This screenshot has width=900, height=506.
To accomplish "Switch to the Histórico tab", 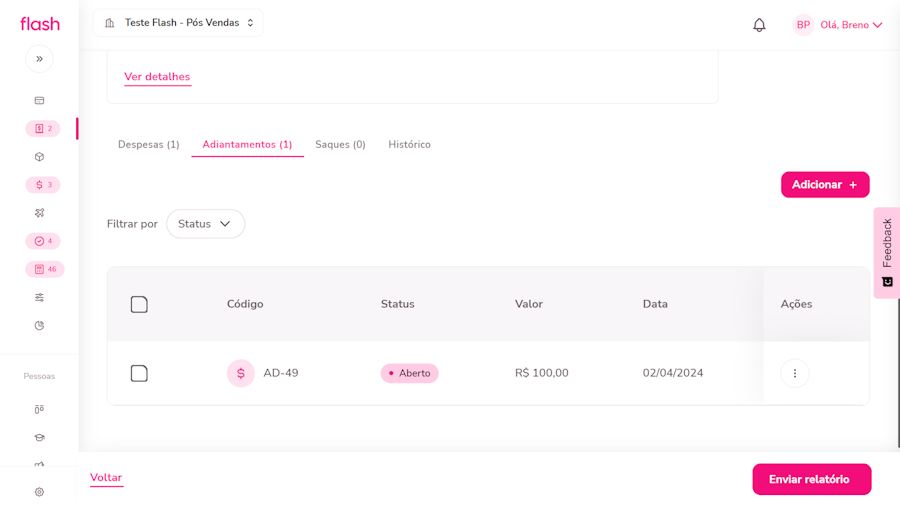I will pyautogui.click(x=409, y=145).
